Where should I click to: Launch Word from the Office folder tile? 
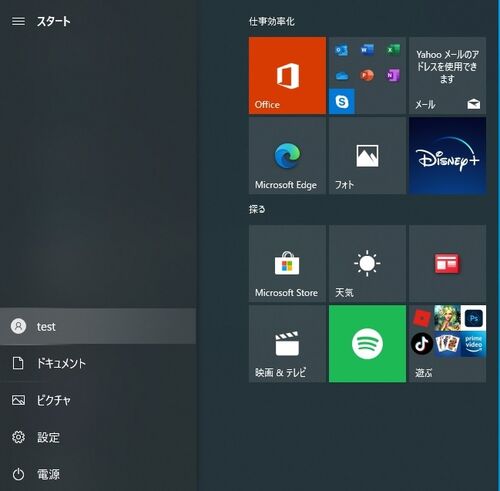point(367,50)
